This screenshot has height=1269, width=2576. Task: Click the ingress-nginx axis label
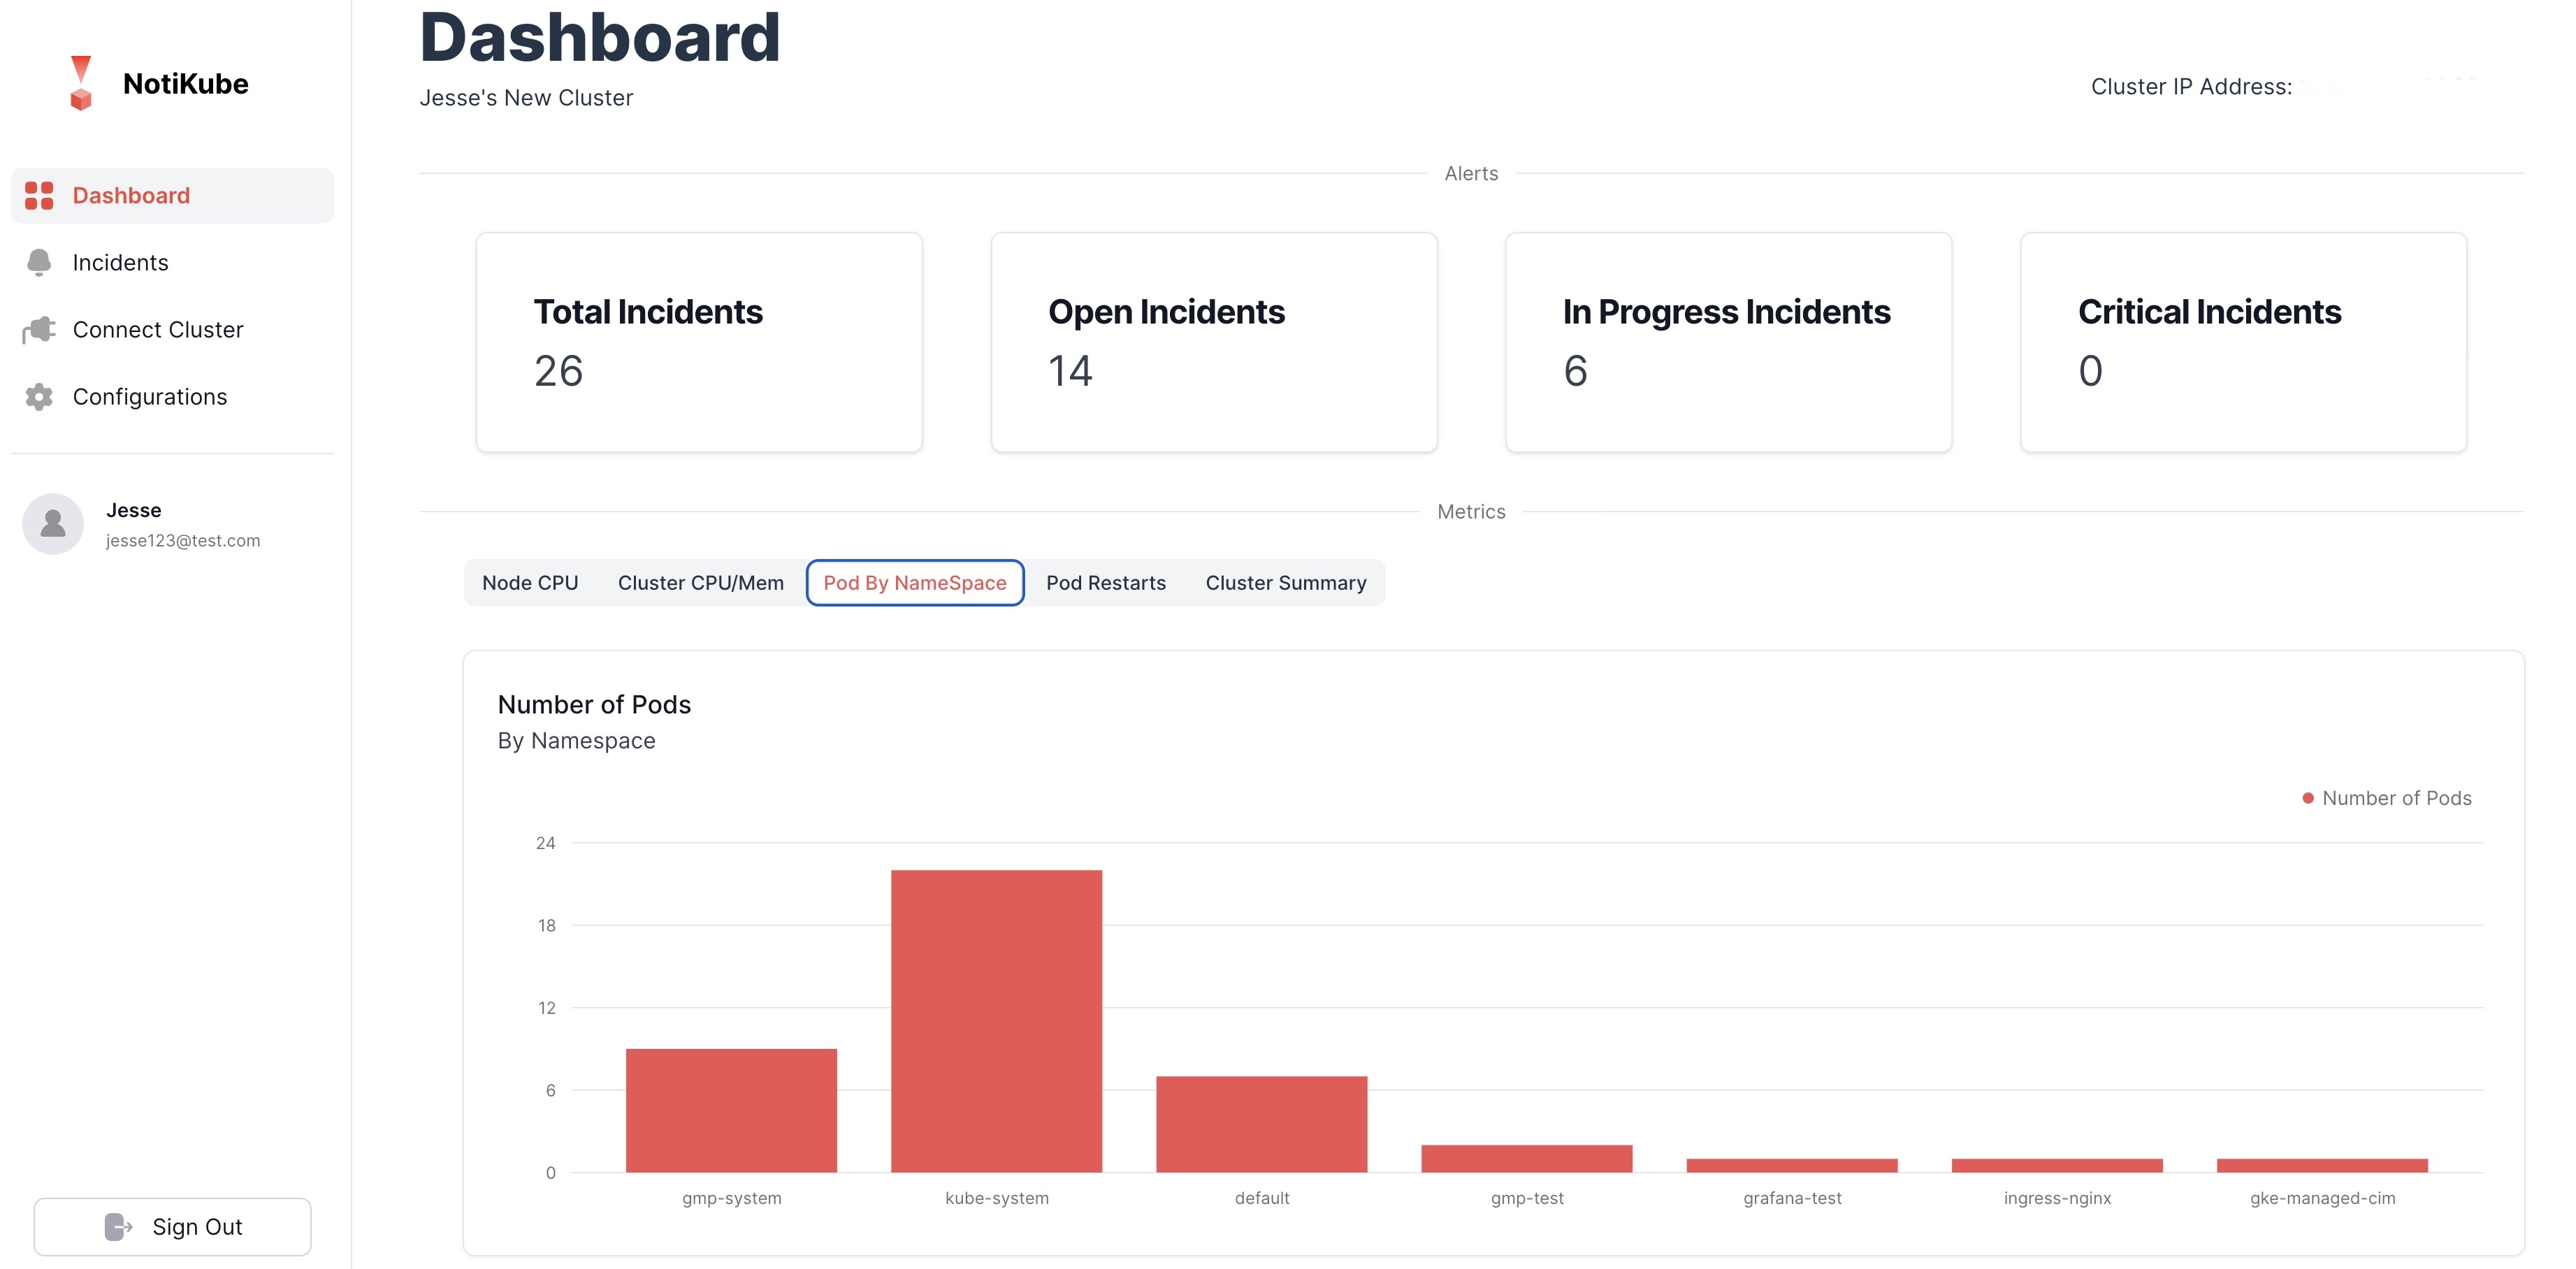pyautogui.click(x=2057, y=1198)
